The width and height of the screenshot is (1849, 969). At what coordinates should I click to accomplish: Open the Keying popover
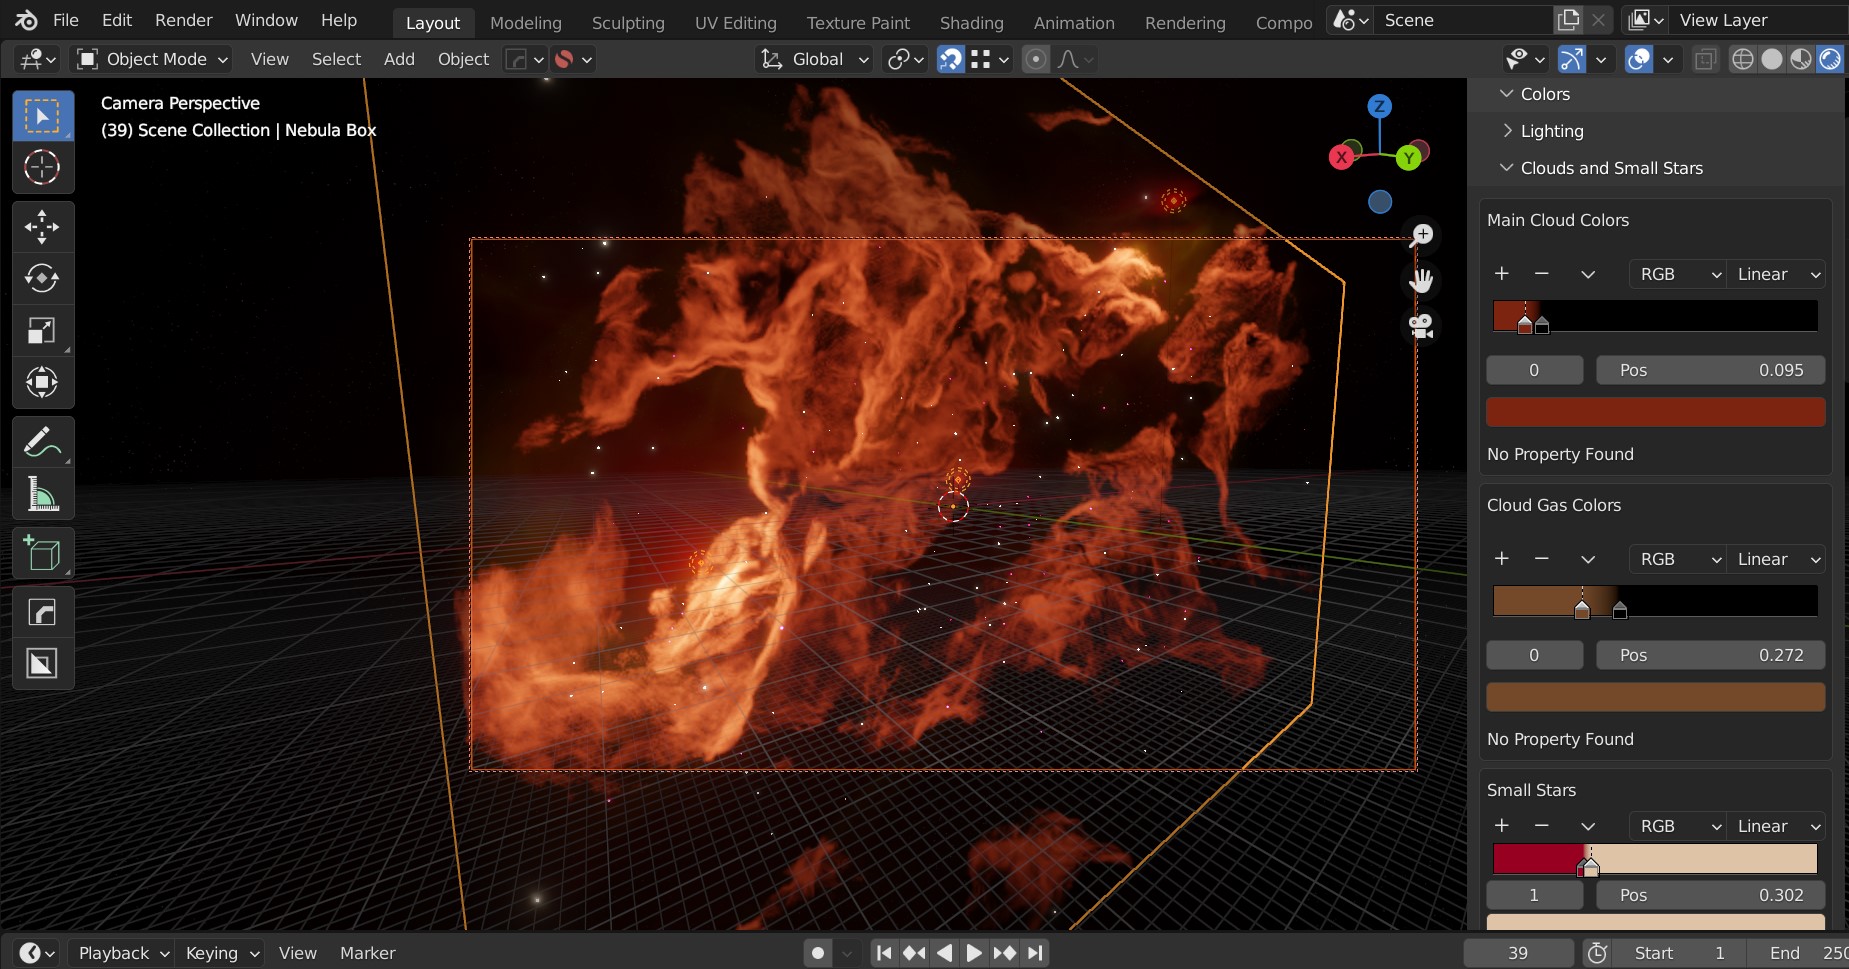221,953
